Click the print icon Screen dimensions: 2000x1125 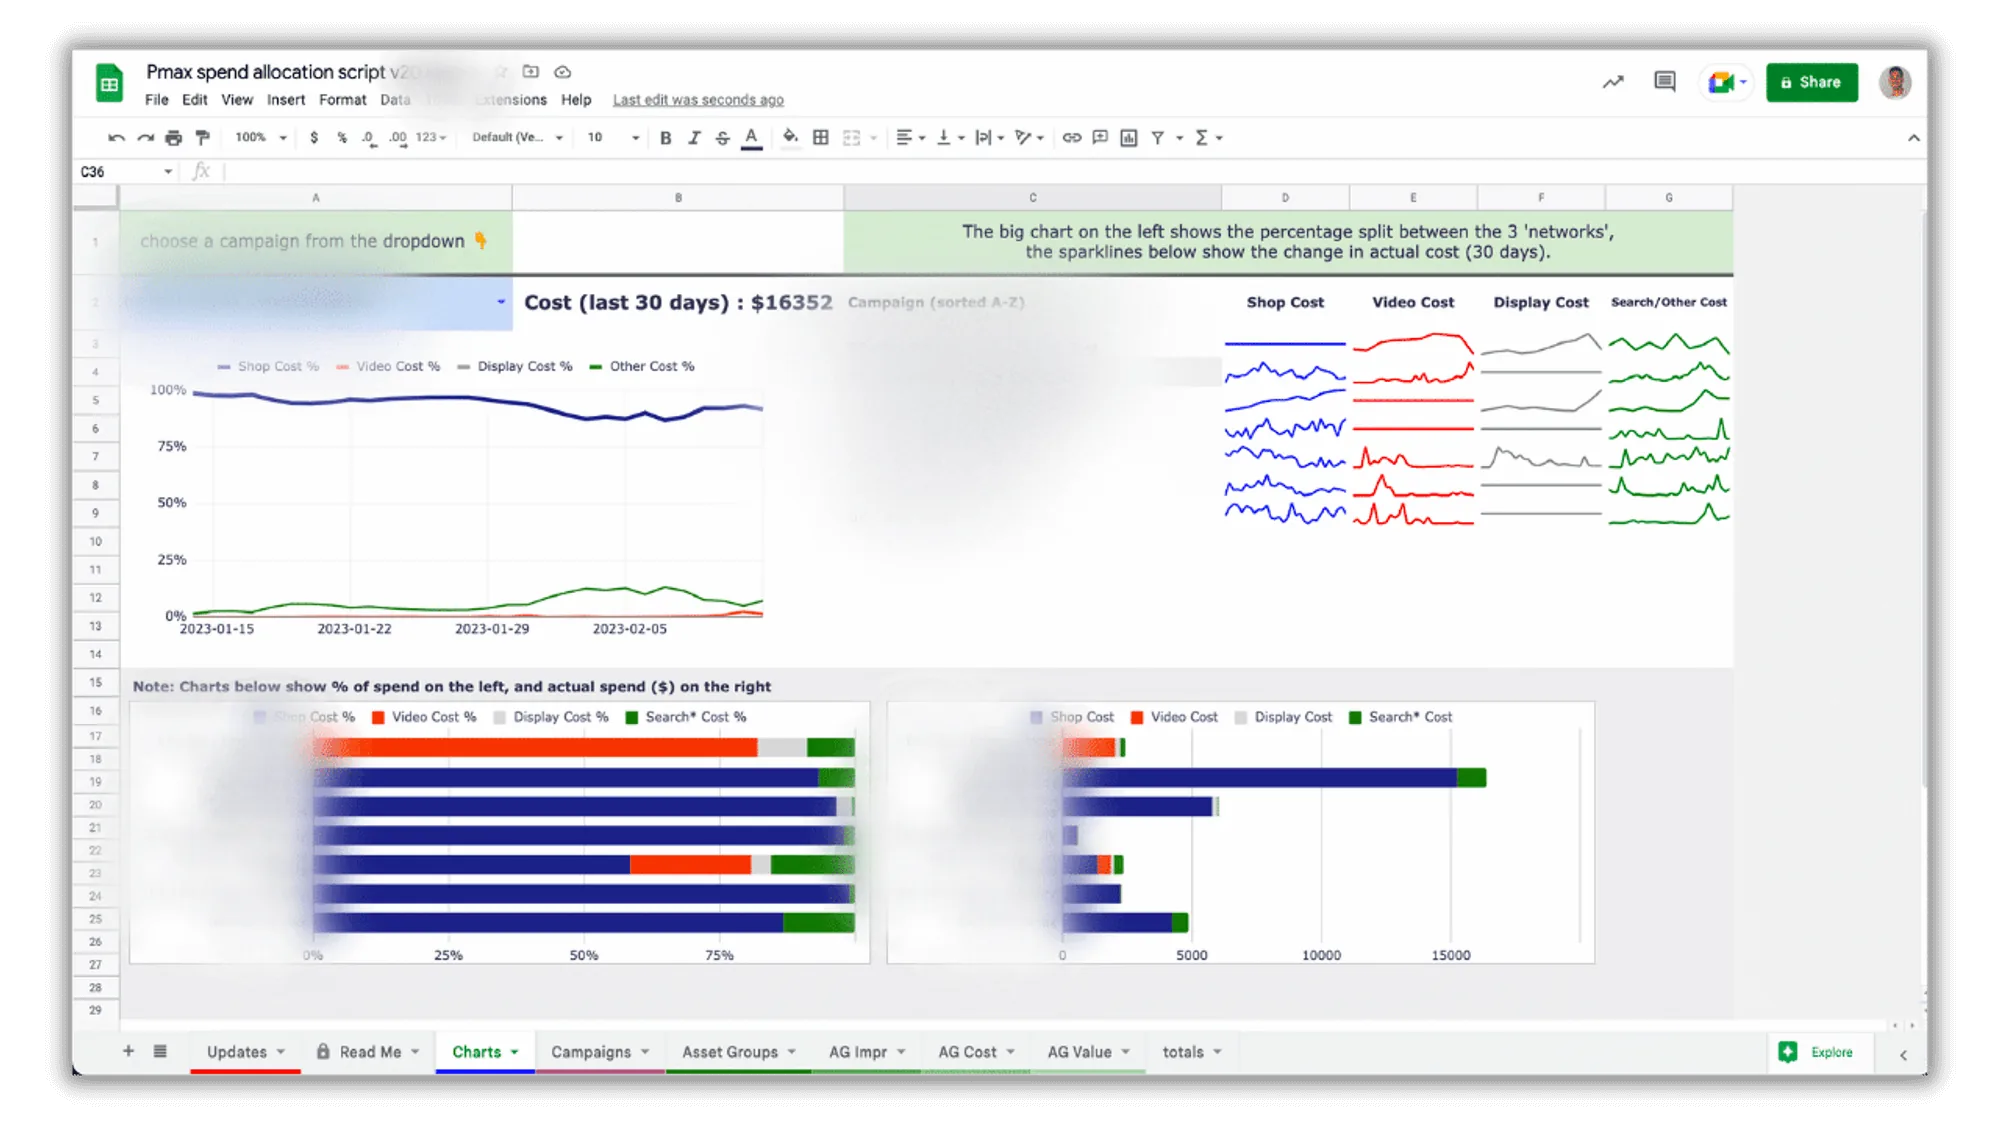coord(174,138)
